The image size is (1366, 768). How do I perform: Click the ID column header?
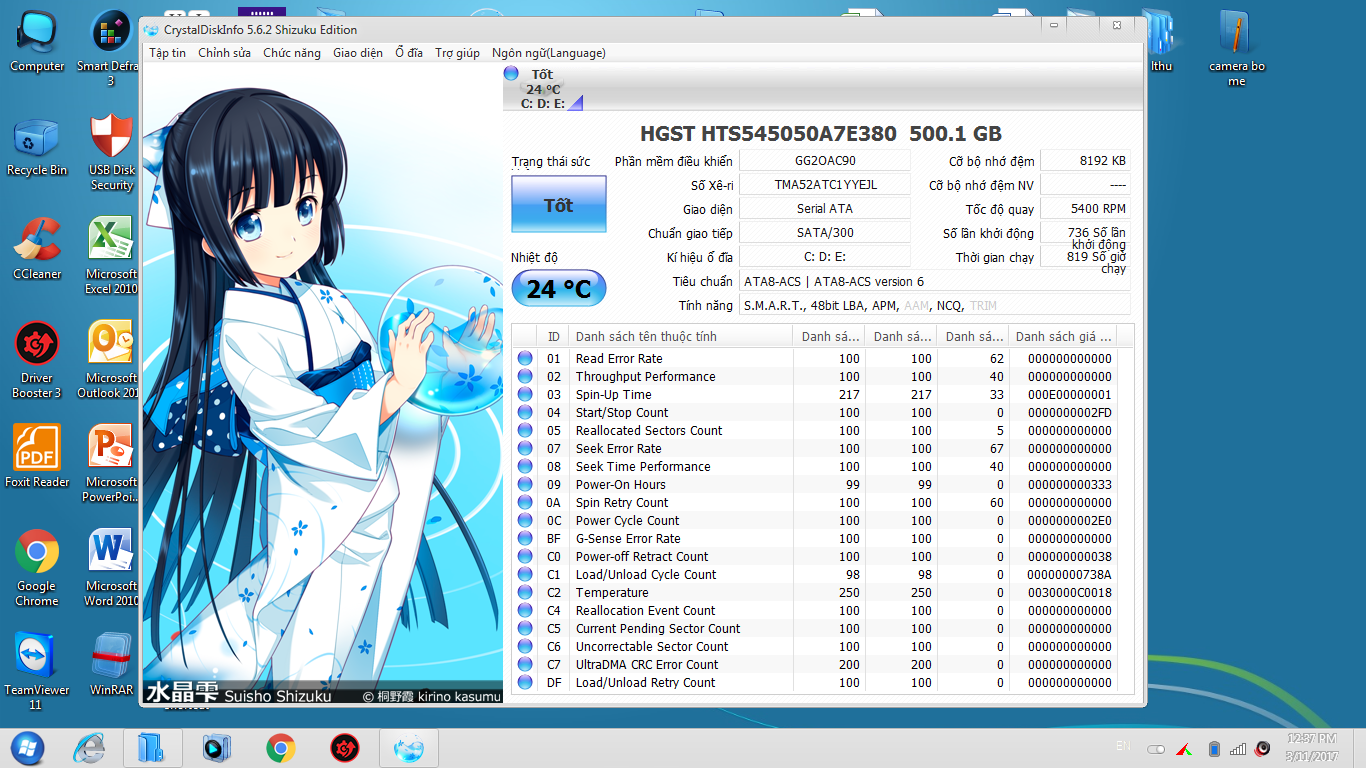554,336
